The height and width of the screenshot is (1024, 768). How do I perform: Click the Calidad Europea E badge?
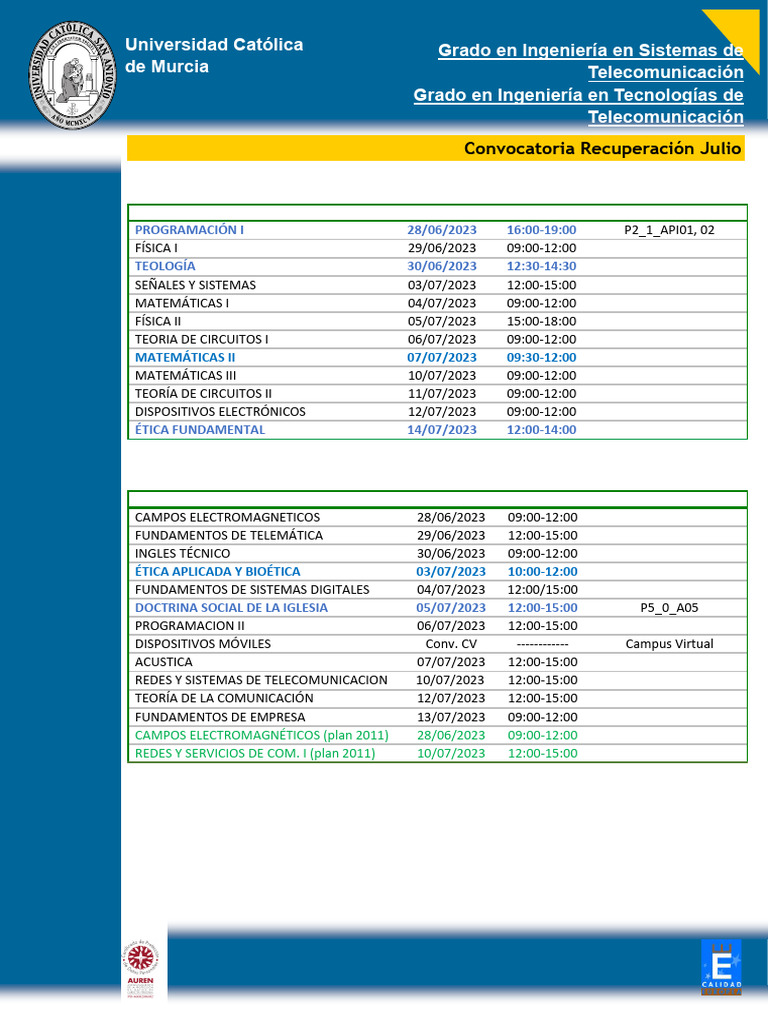(721, 967)
